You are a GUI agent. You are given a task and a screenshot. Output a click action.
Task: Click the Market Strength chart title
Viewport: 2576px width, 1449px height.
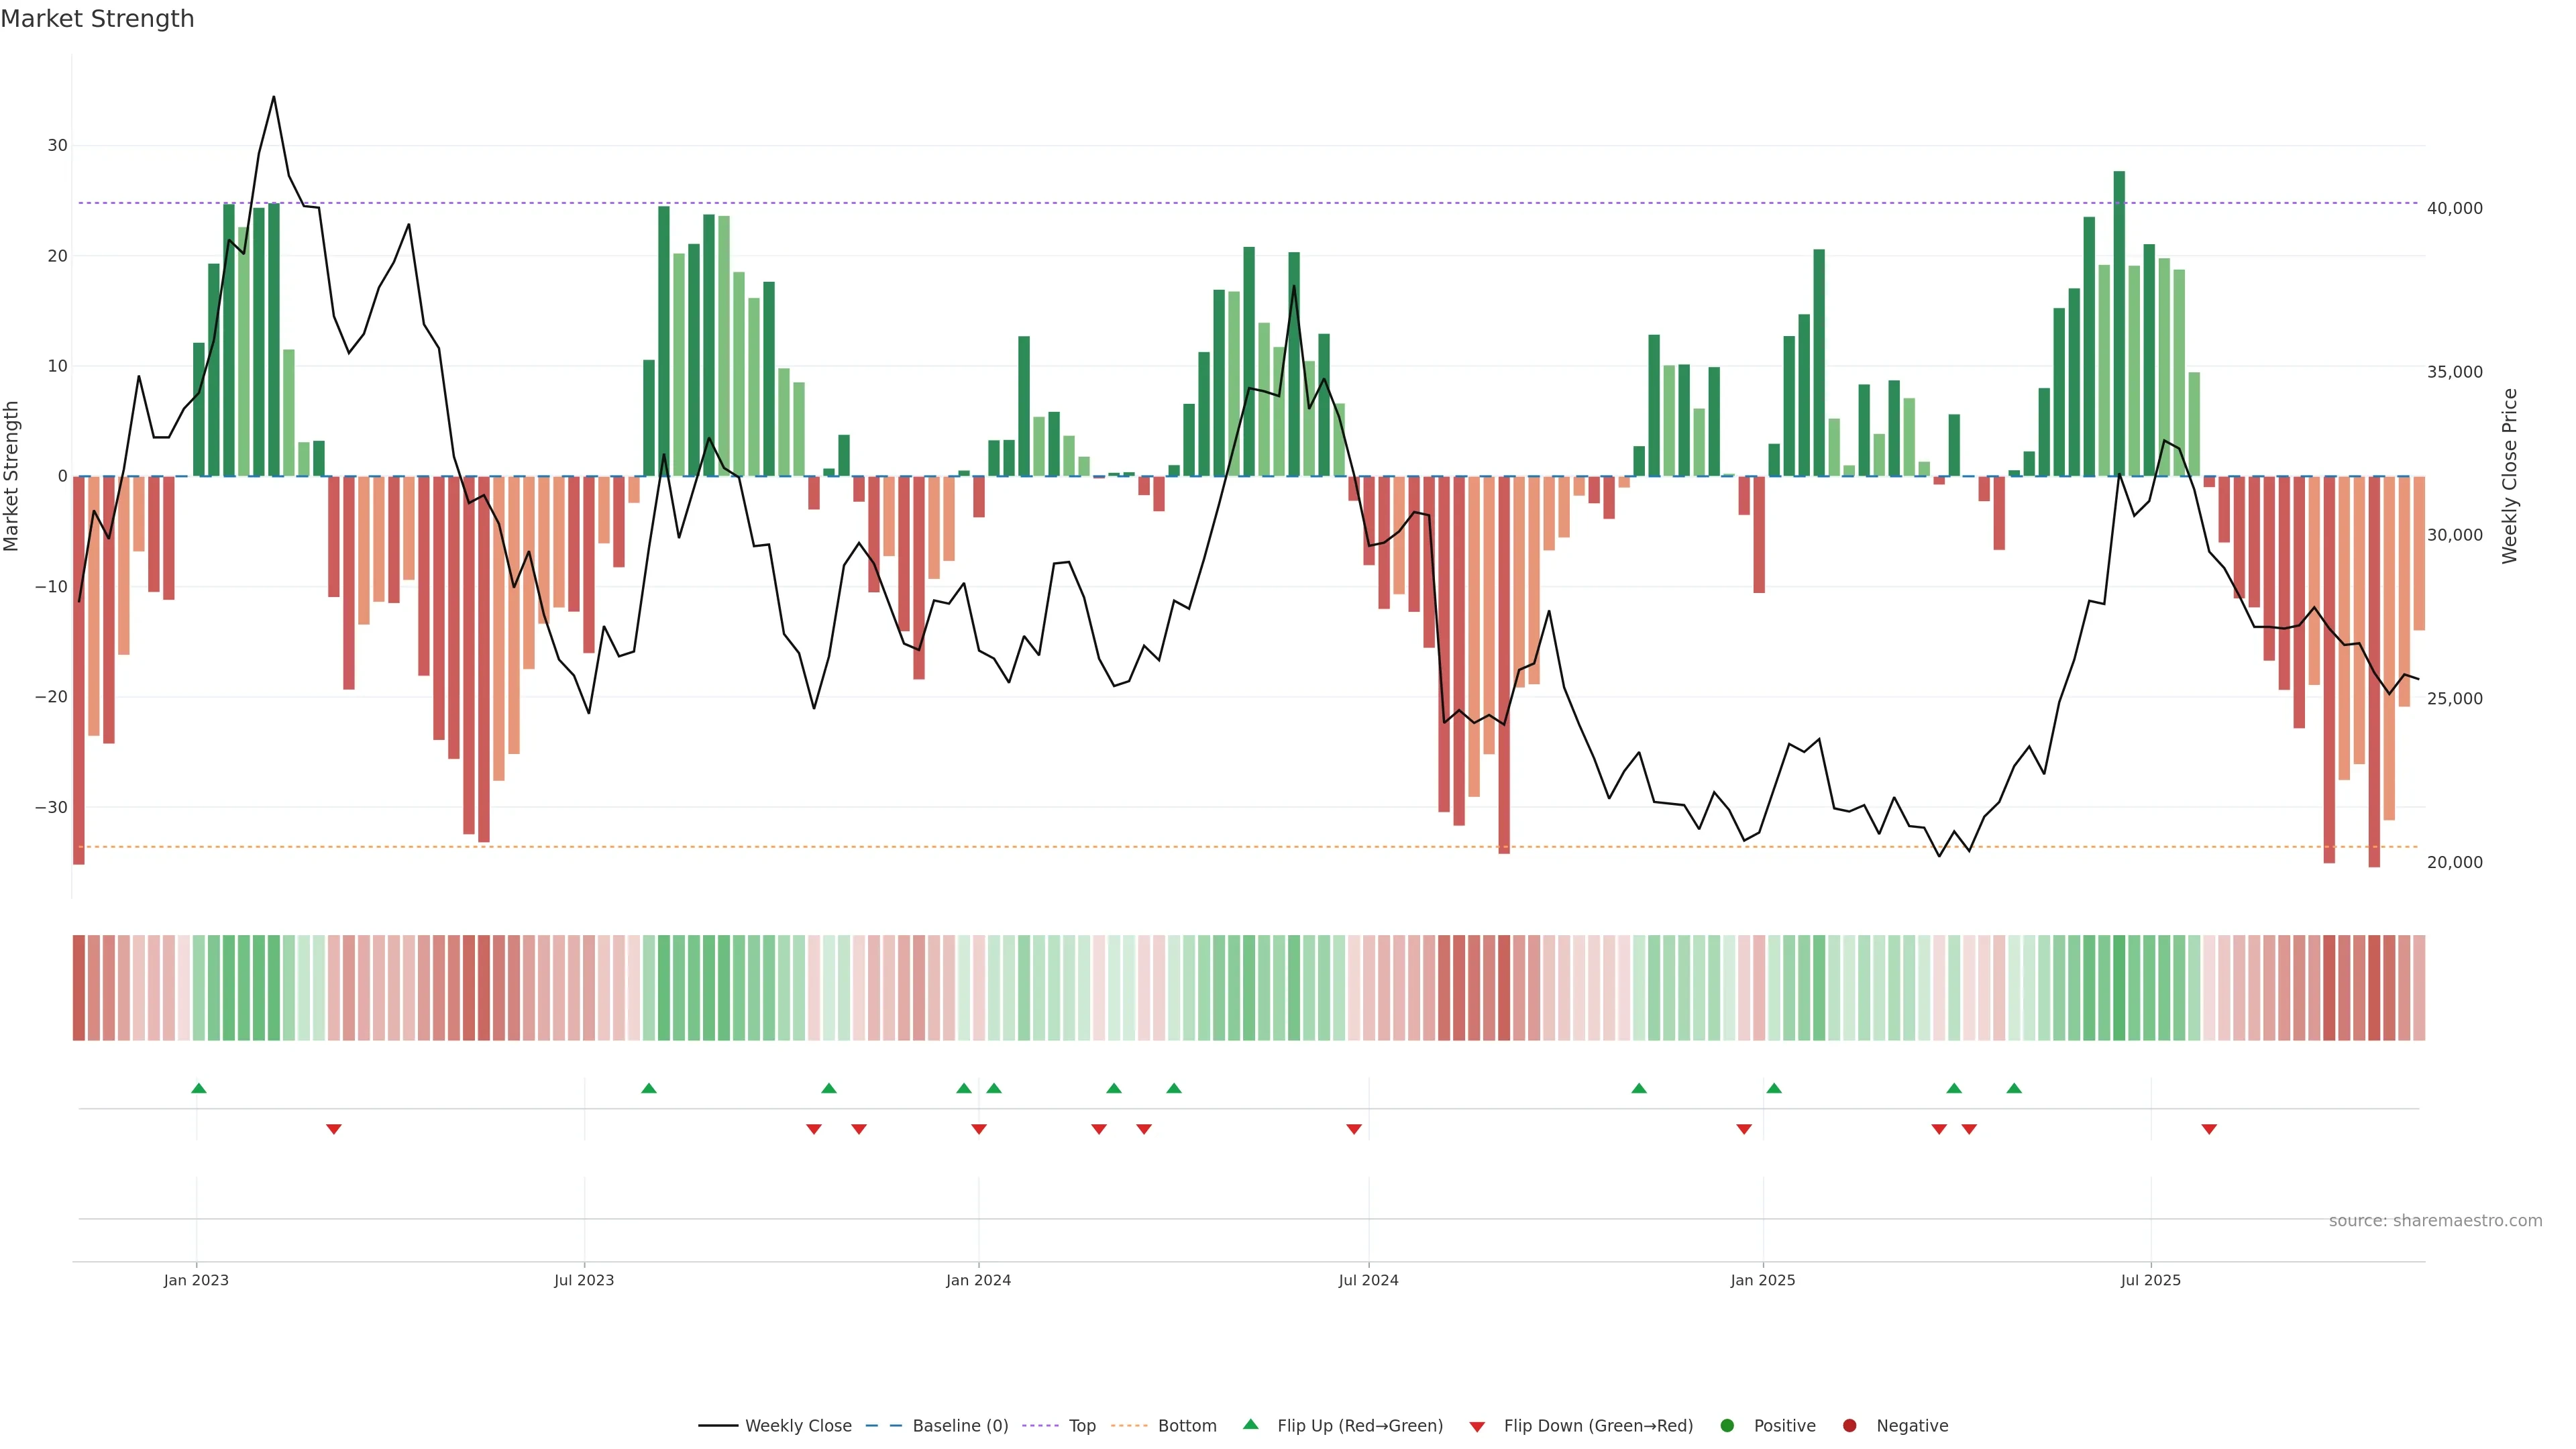click(97, 19)
